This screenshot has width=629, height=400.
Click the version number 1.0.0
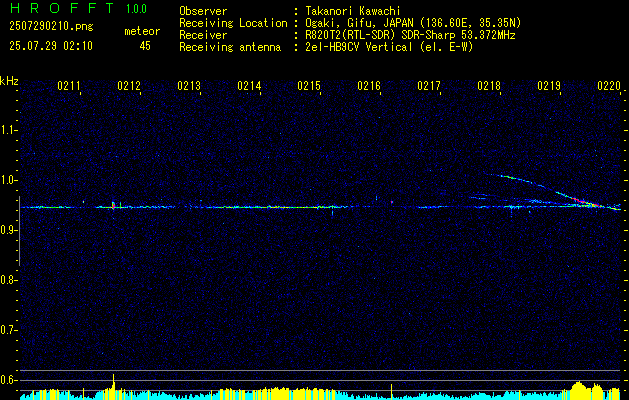(136, 9)
